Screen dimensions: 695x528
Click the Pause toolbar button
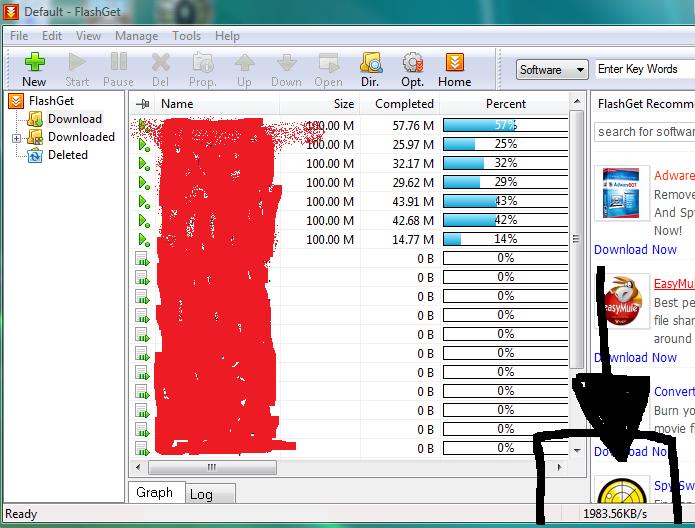tap(118, 69)
